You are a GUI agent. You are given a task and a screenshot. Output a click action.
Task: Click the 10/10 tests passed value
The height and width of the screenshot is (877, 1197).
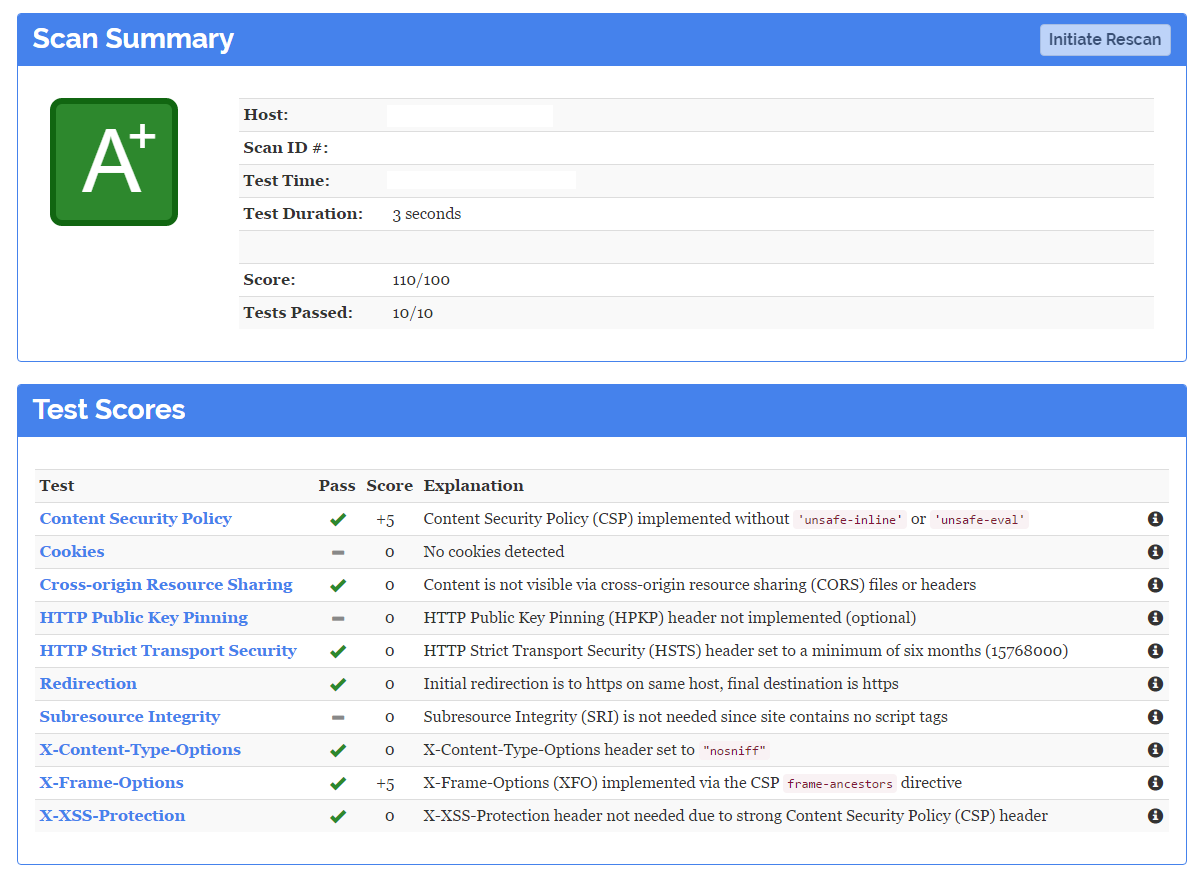coord(412,313)
